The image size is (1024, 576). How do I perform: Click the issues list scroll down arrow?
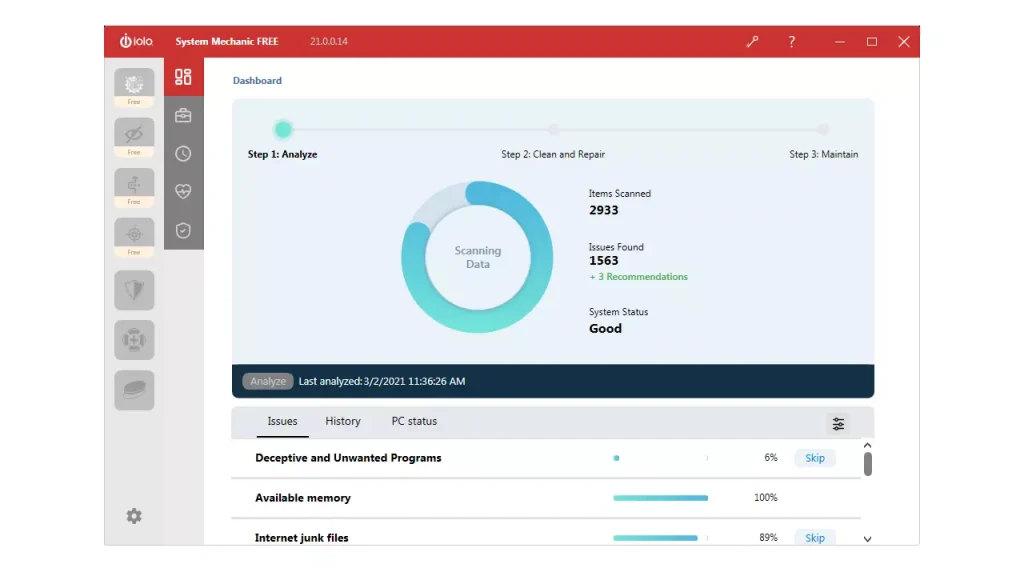(867, 539)
